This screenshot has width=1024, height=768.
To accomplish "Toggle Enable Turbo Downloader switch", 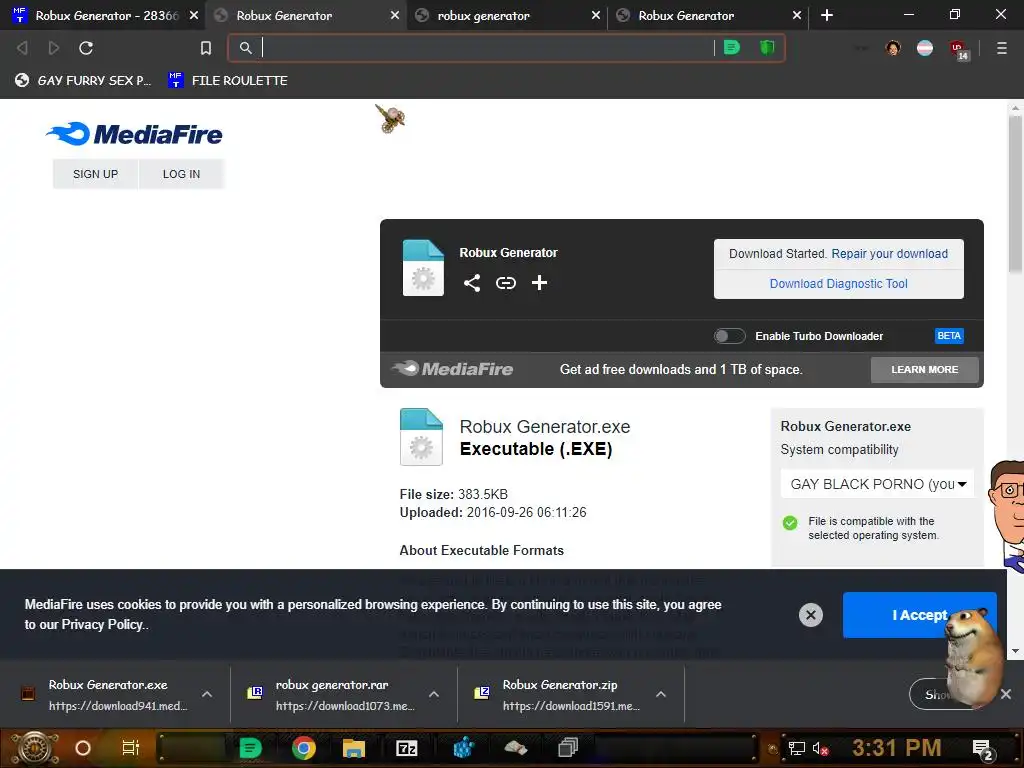I will pyautogui.click(x=729, y=336).
